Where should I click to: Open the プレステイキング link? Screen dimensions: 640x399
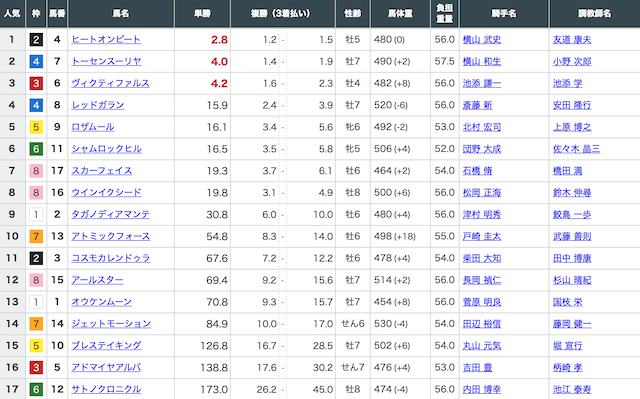click(107, 346)
